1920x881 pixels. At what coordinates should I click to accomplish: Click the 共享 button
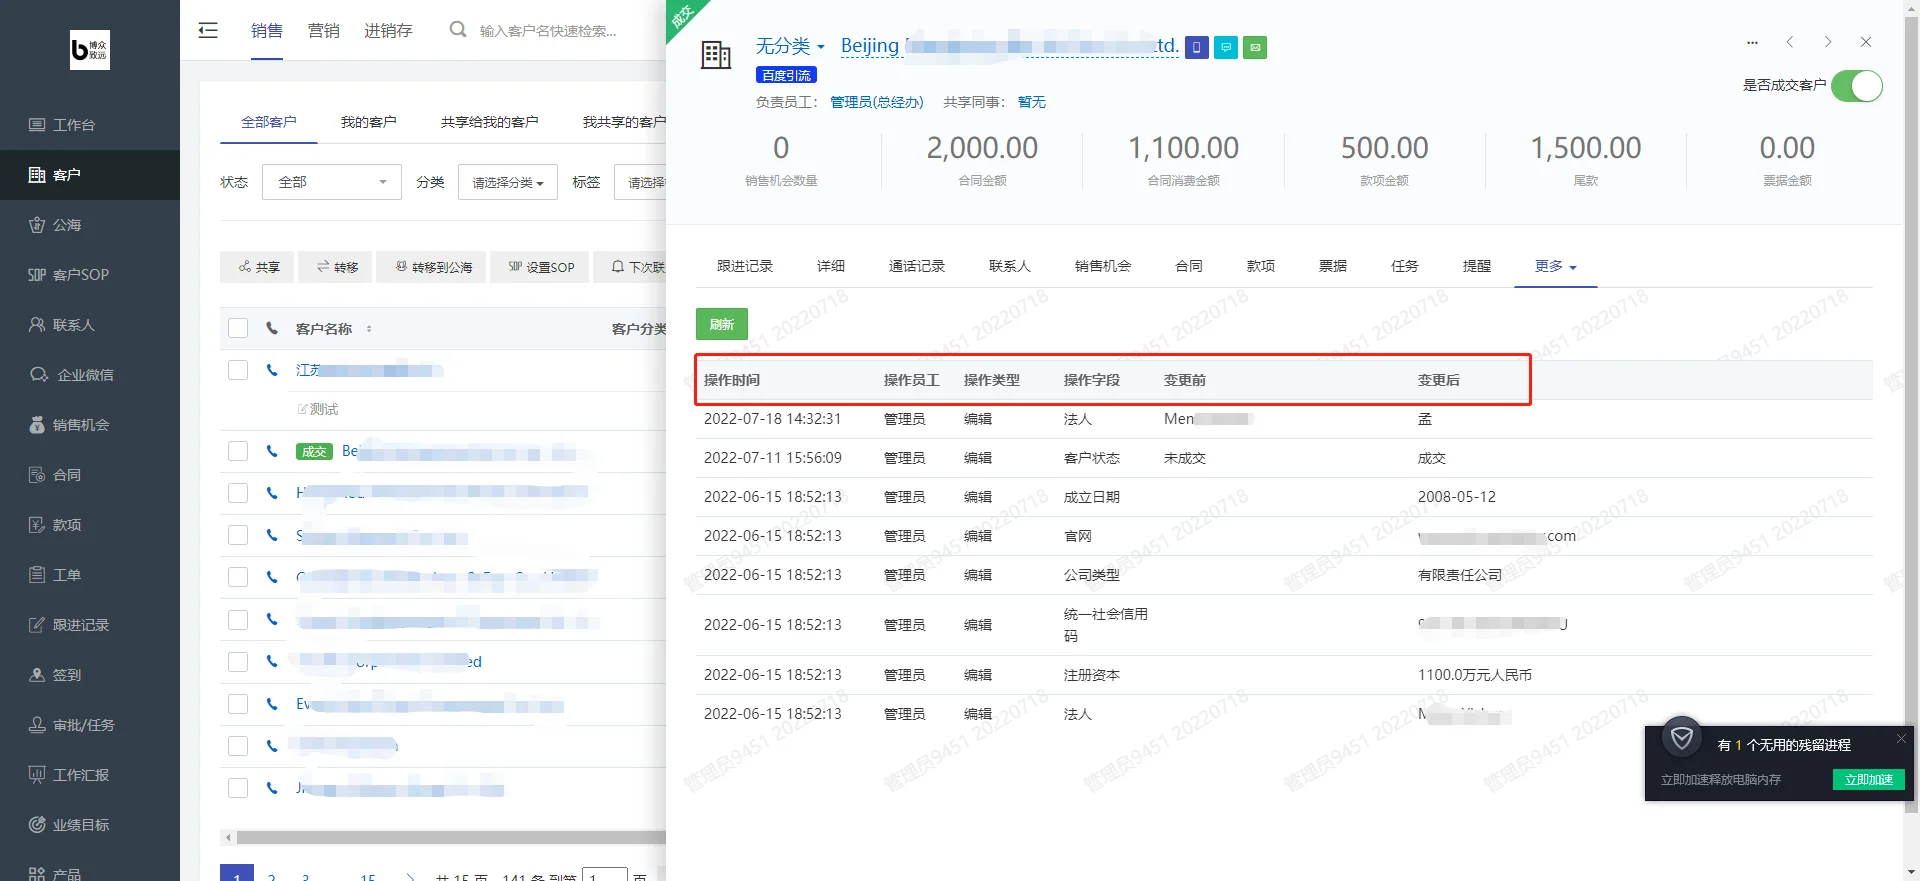pyautogui.click(x=259, y=267)
